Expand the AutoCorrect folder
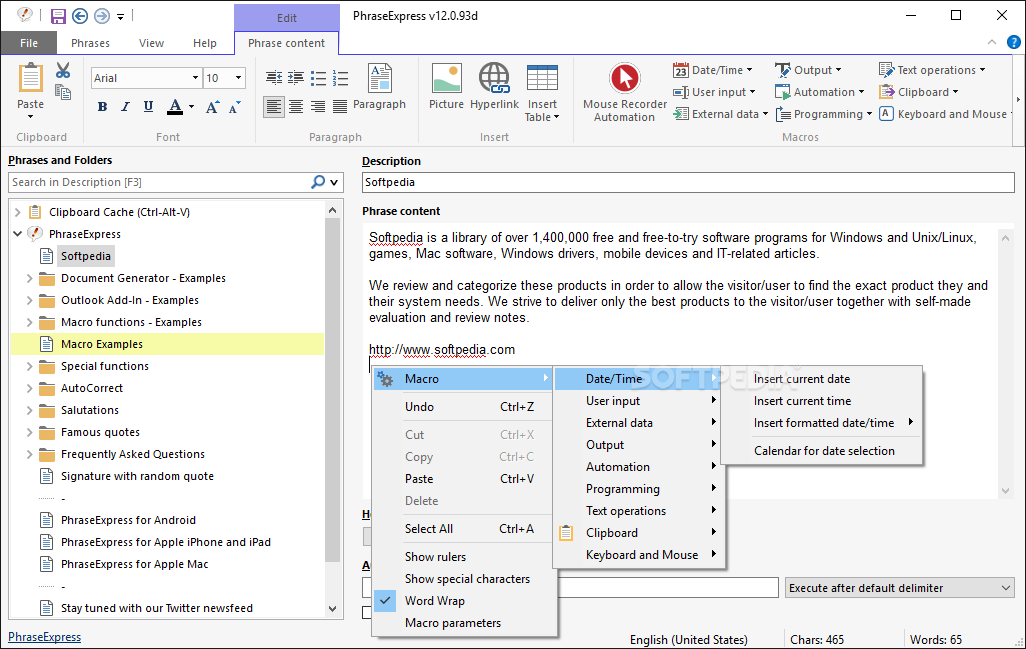1026x649 pixels. 29,388
